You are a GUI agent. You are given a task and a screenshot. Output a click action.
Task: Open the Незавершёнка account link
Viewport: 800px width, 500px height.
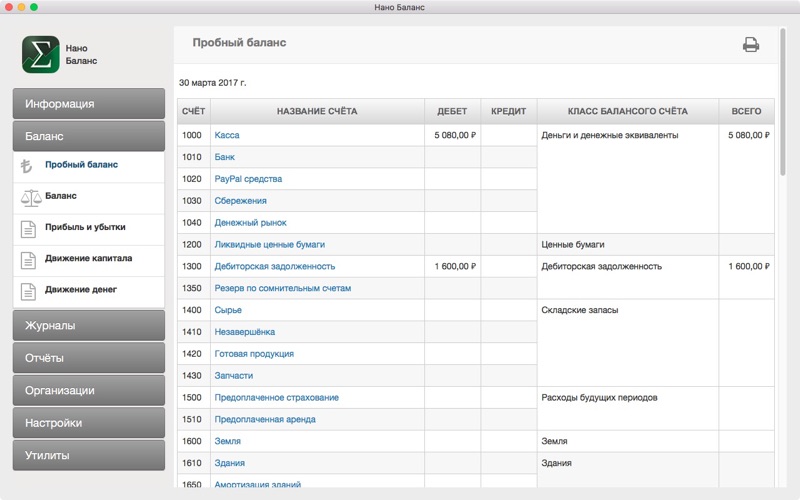coord(244,332)
